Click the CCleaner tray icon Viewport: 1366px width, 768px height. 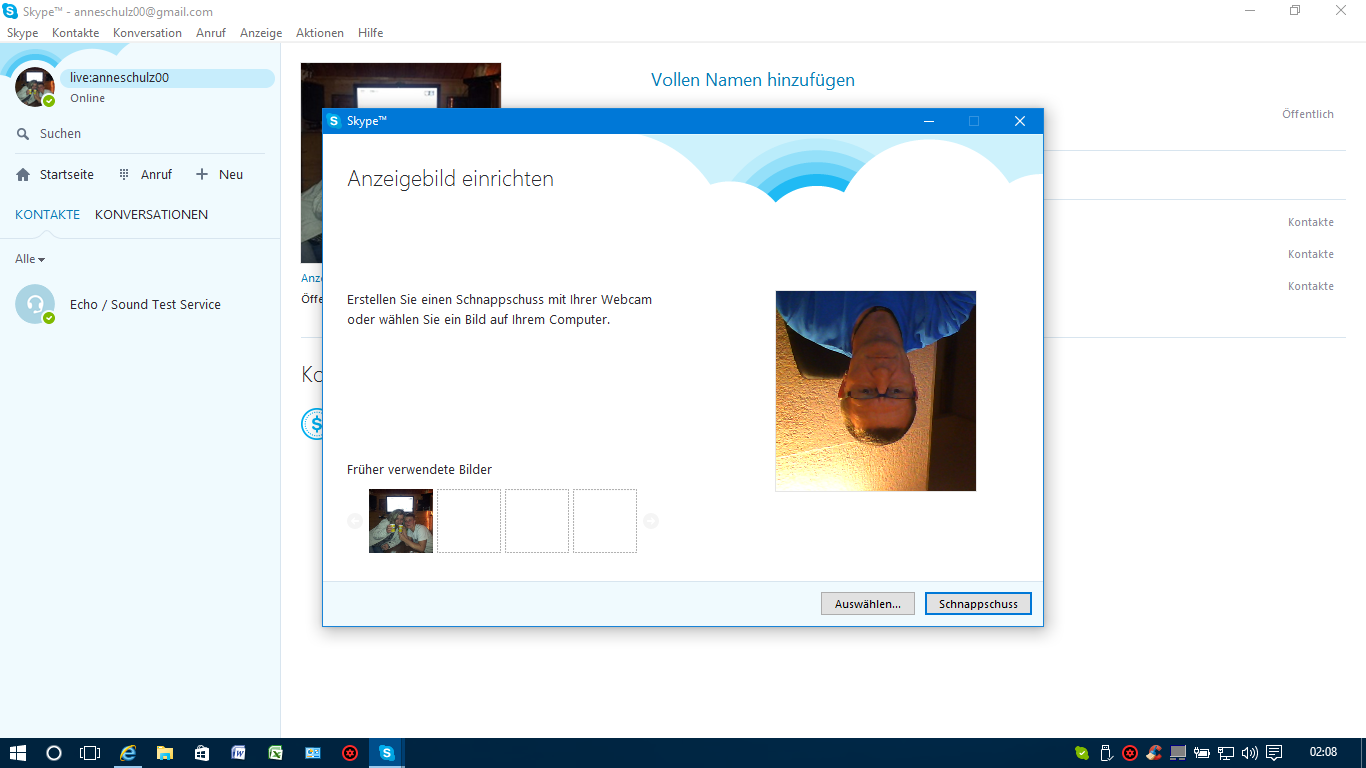click(x=1154, y=753)
